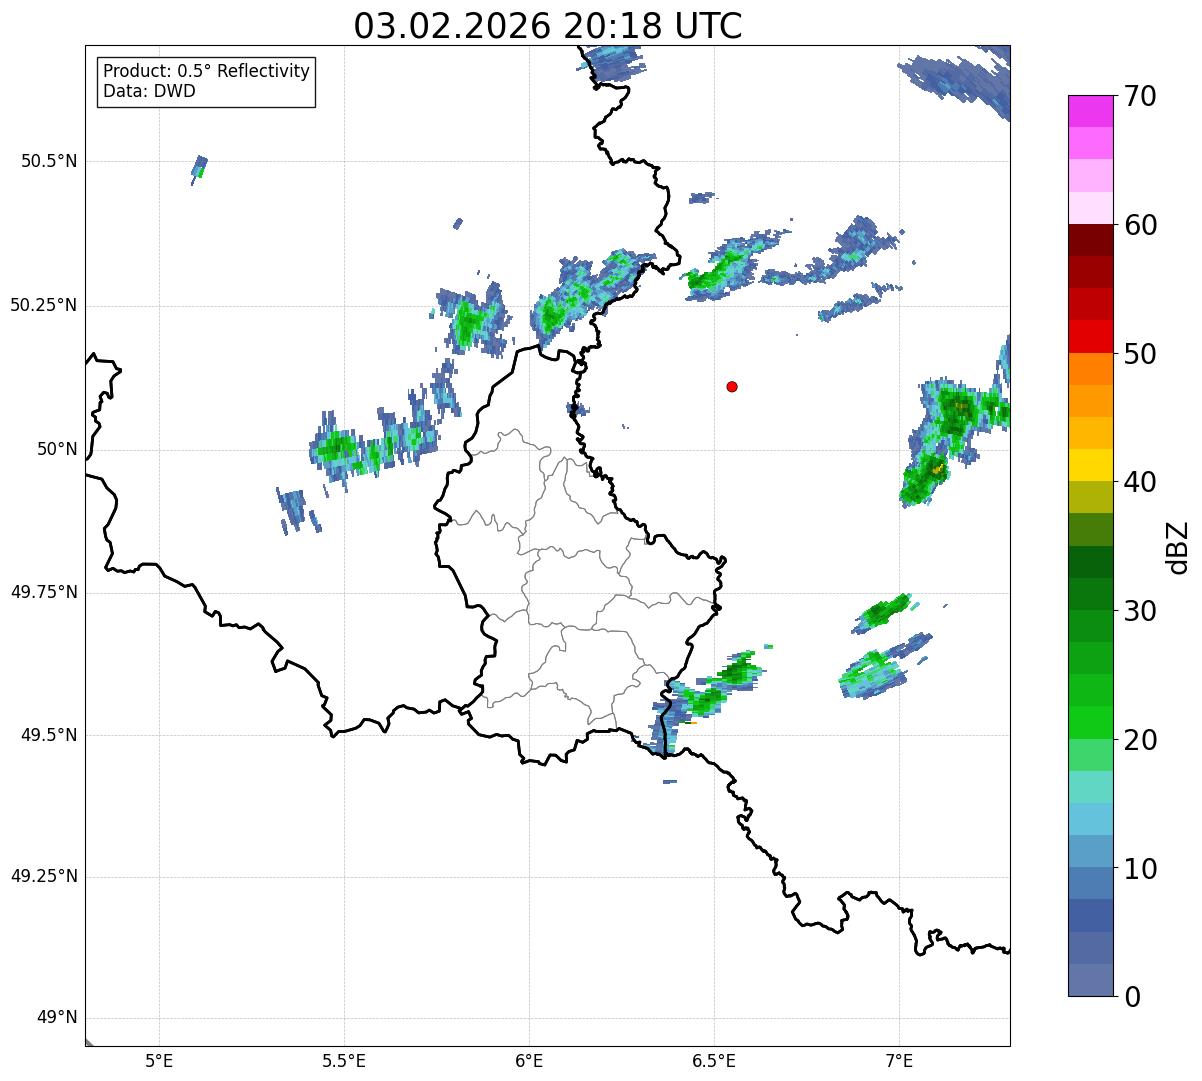The image size is (1202, 1081).
Task: Click the 20 colorbar tick label
Action: pos(1140,740)
